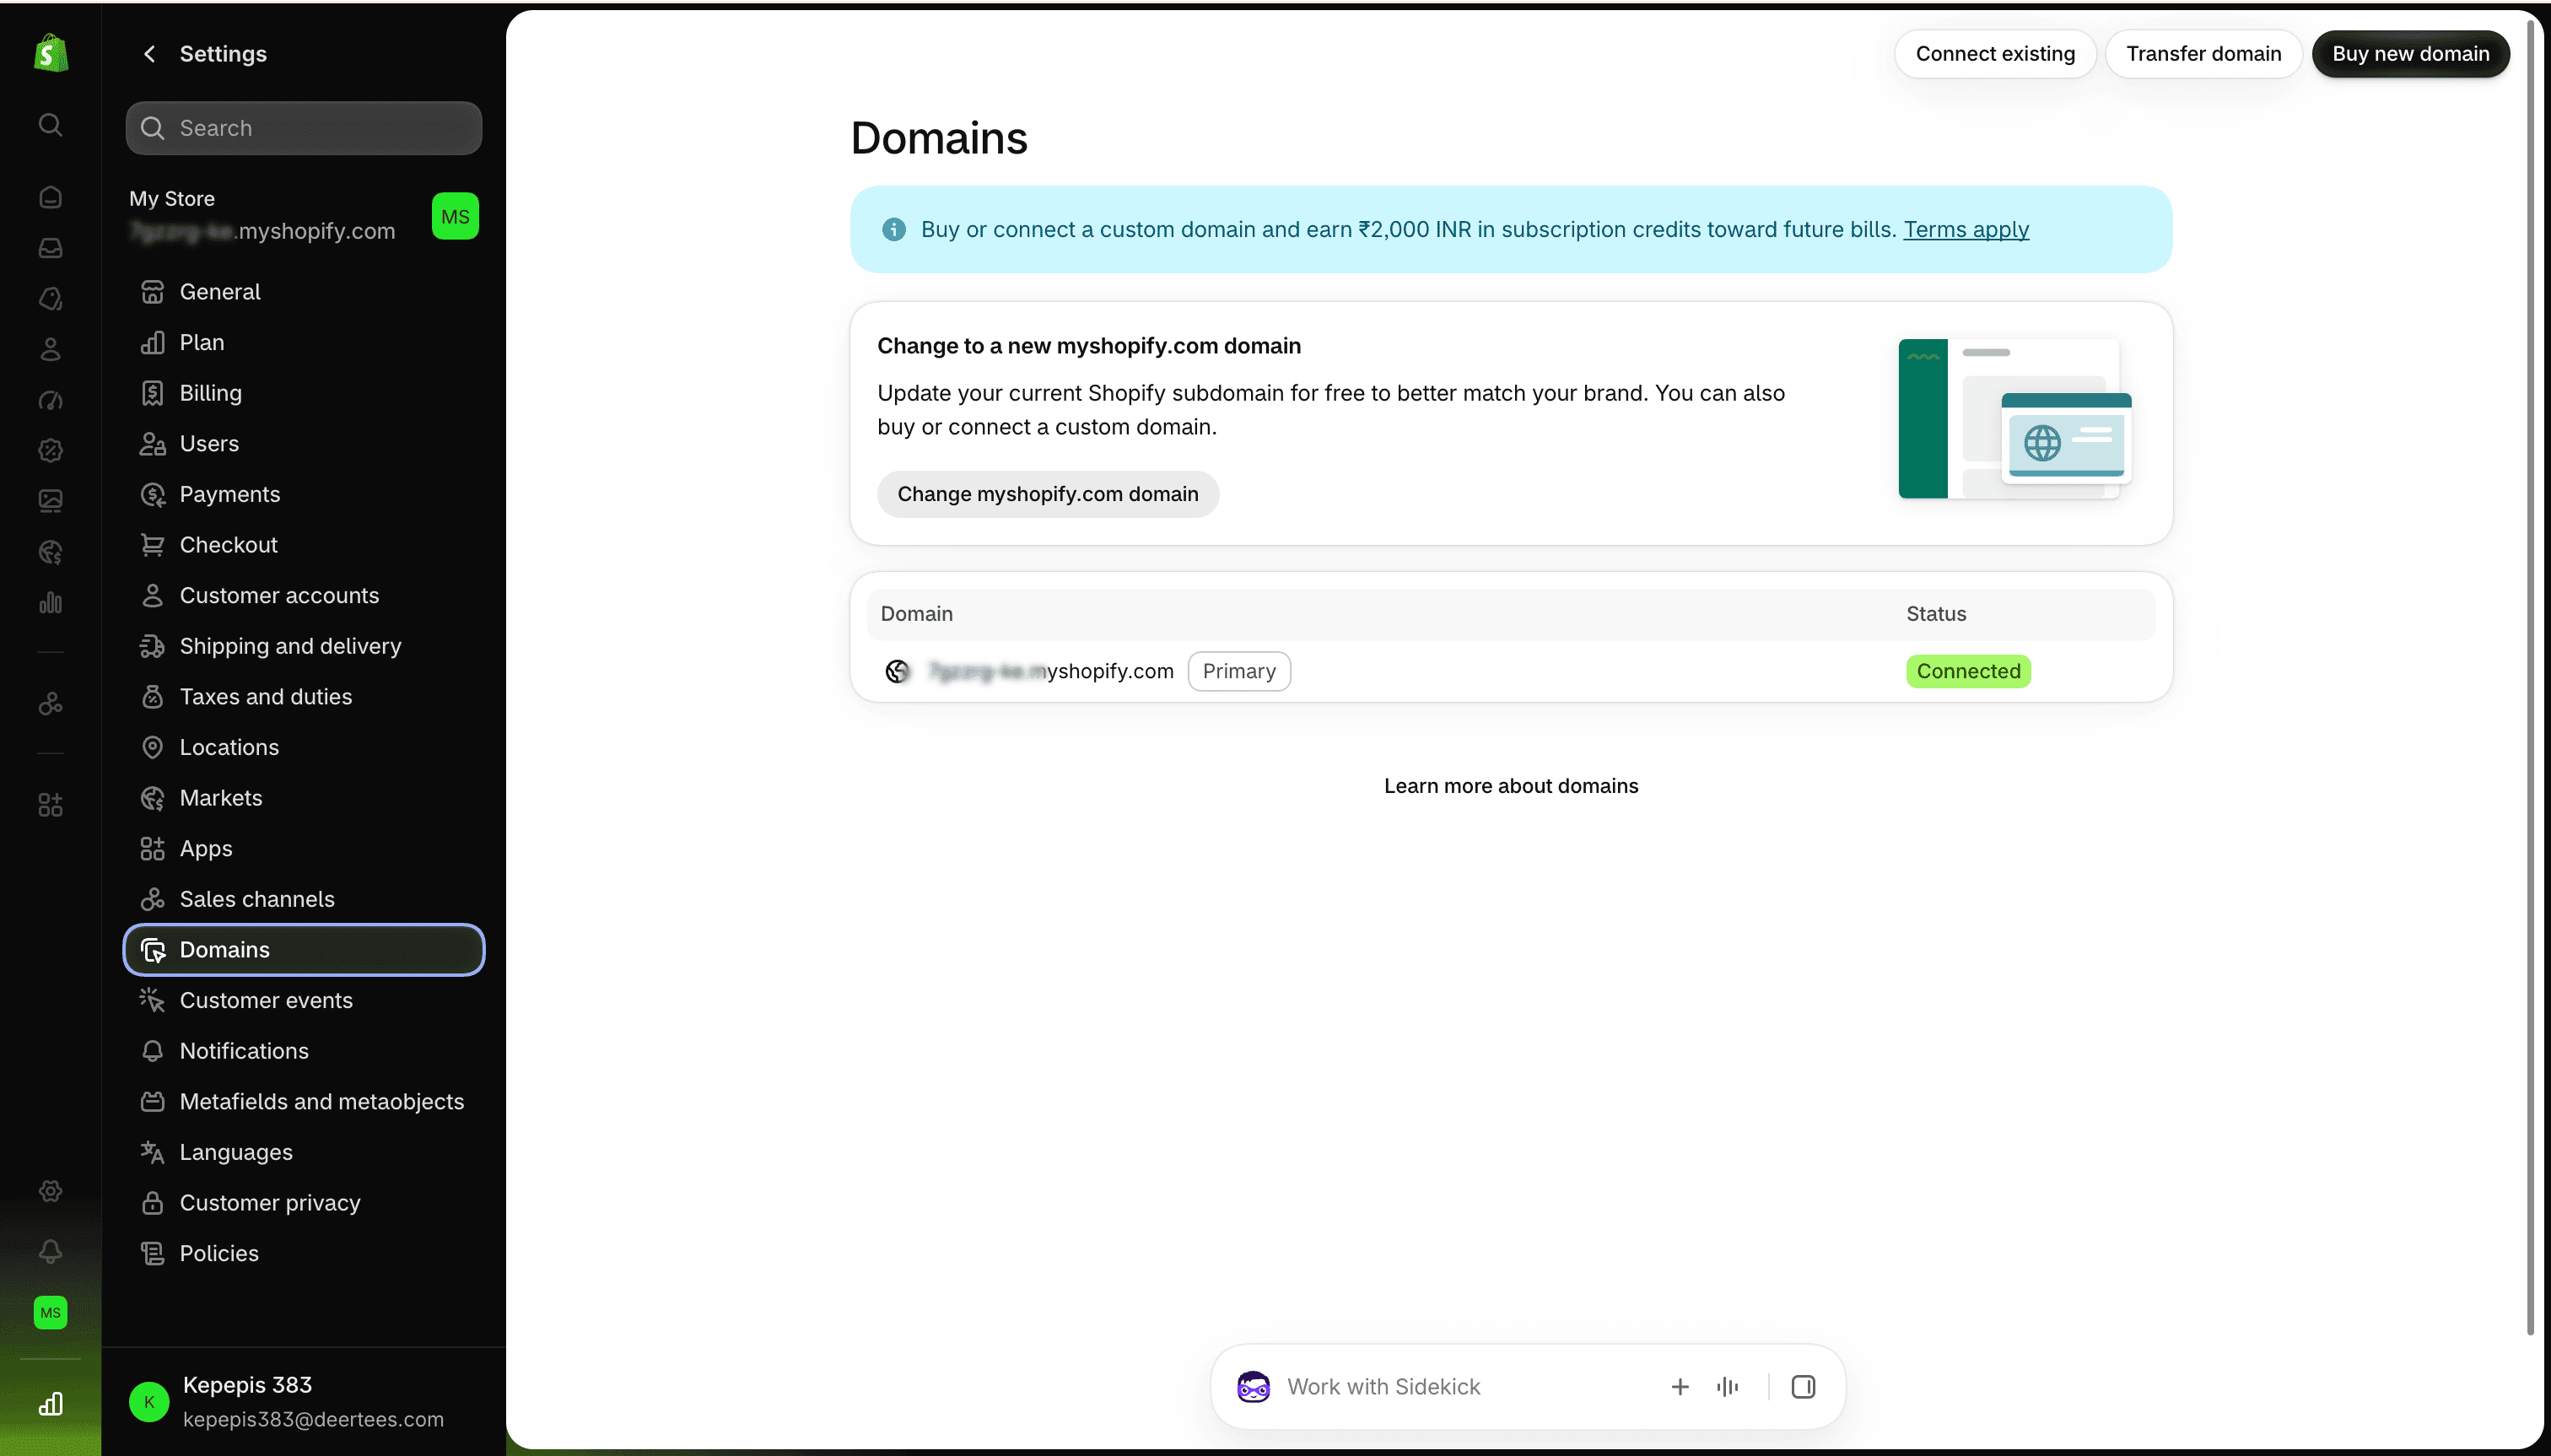The image size is (2551, 1456).
Task: Open Markets globe icon in the left rail
Action: [50, 552]
